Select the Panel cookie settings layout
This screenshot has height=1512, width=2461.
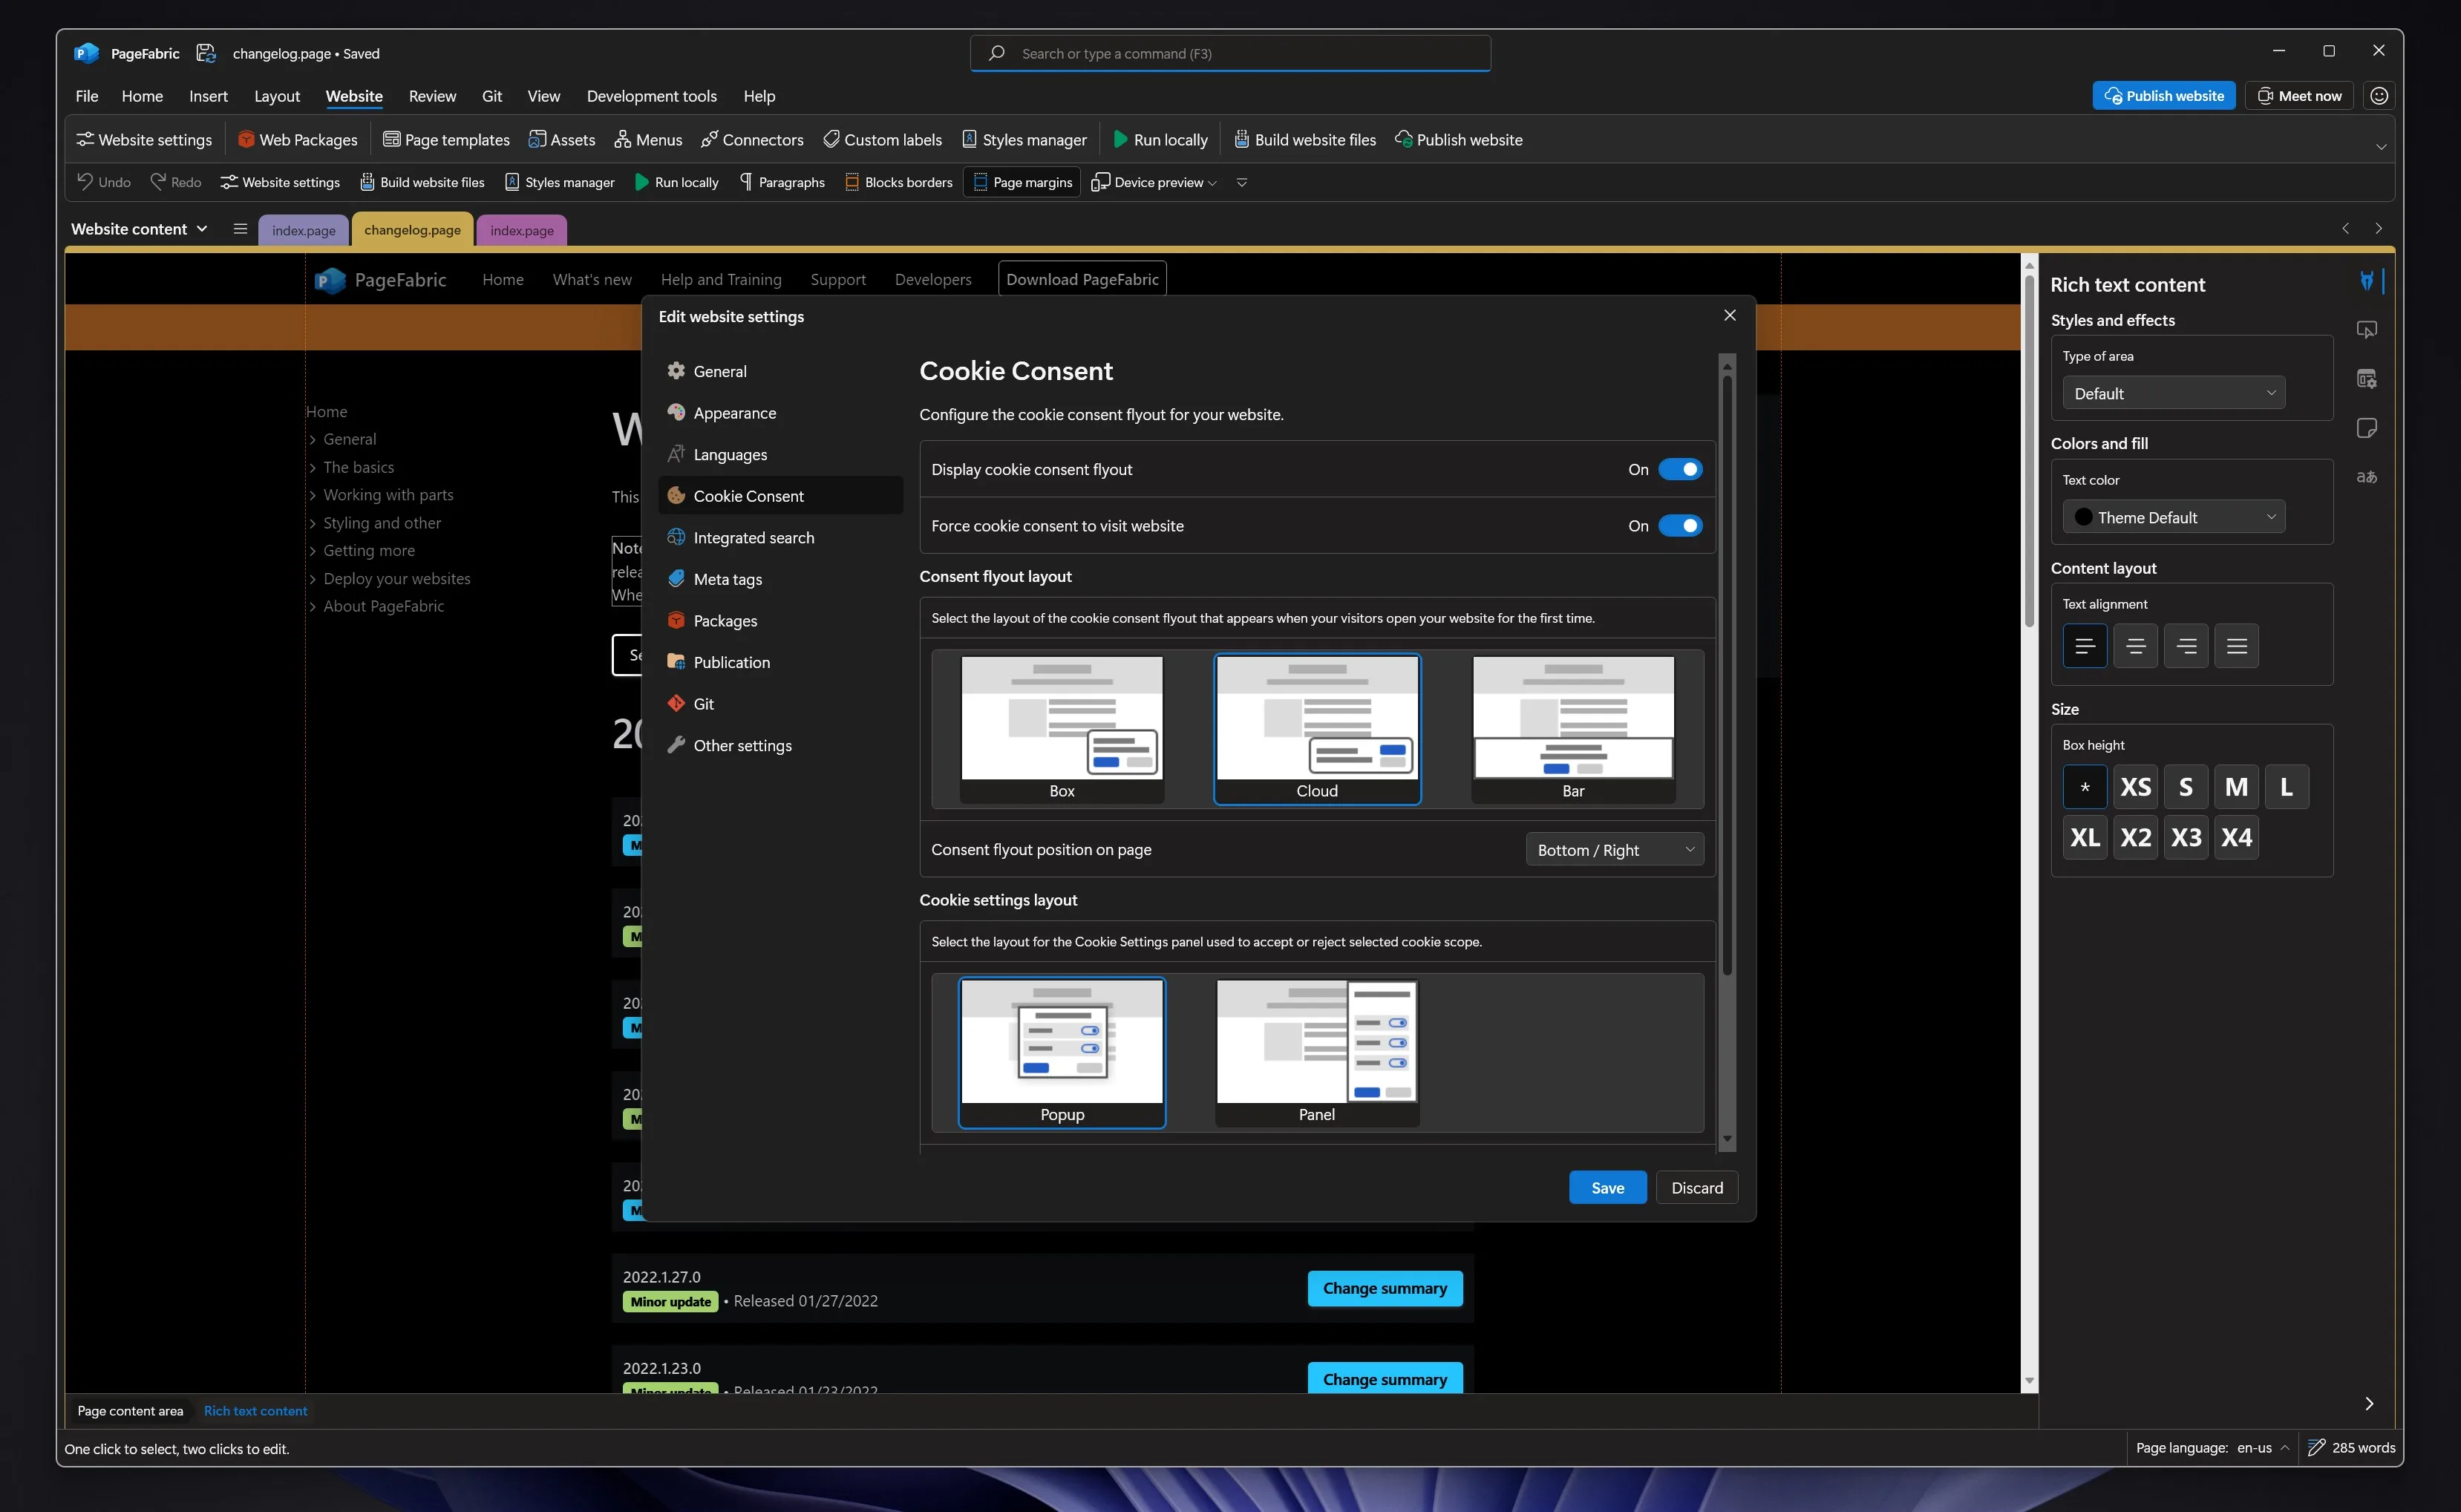[1317, 1053]
